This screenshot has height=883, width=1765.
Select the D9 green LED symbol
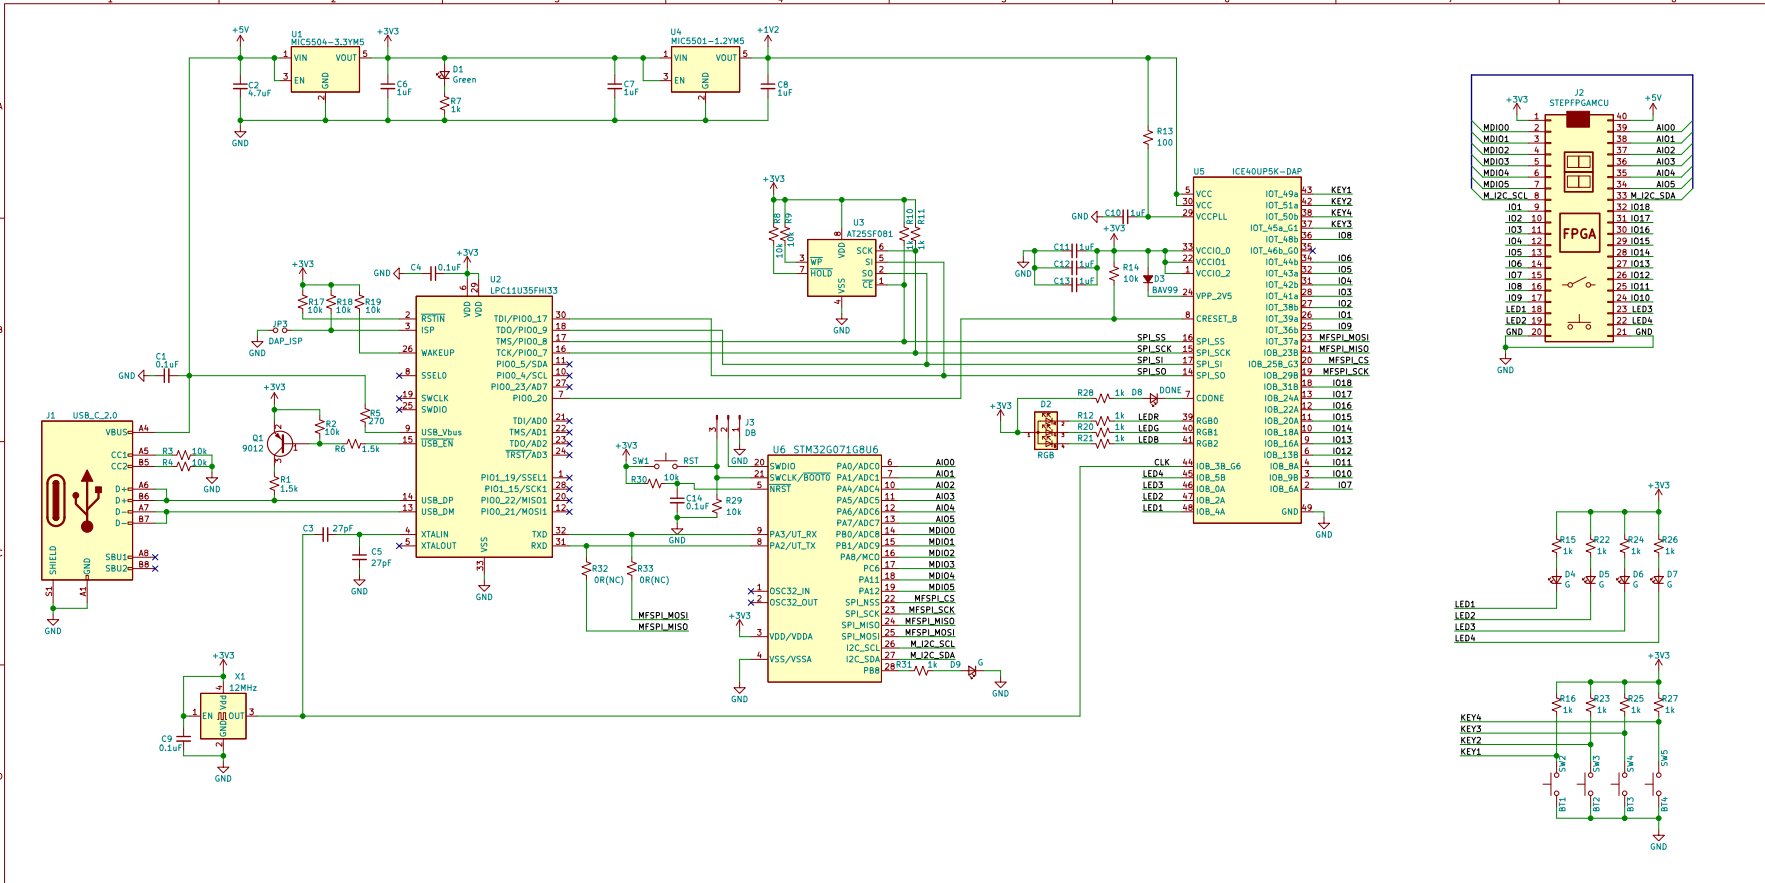[971, 671]
